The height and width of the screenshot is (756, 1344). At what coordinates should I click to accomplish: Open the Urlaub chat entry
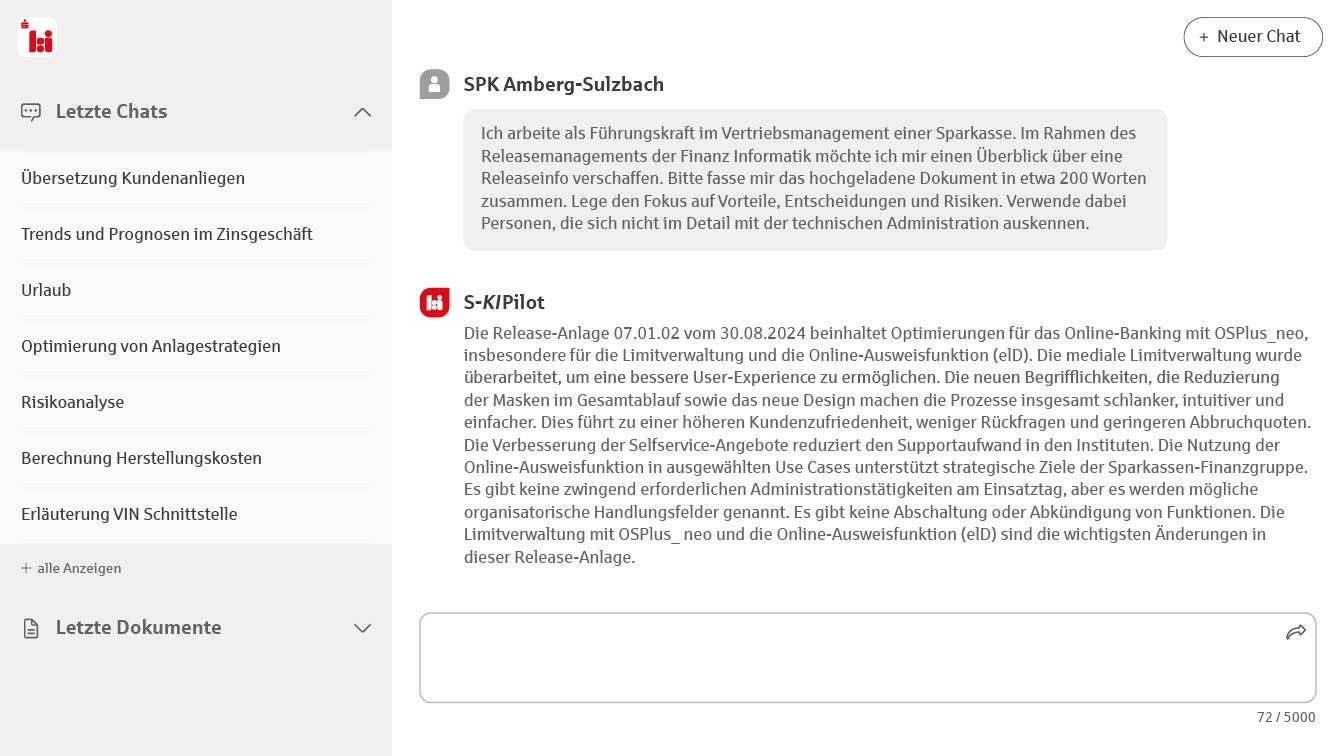[46, 290]
